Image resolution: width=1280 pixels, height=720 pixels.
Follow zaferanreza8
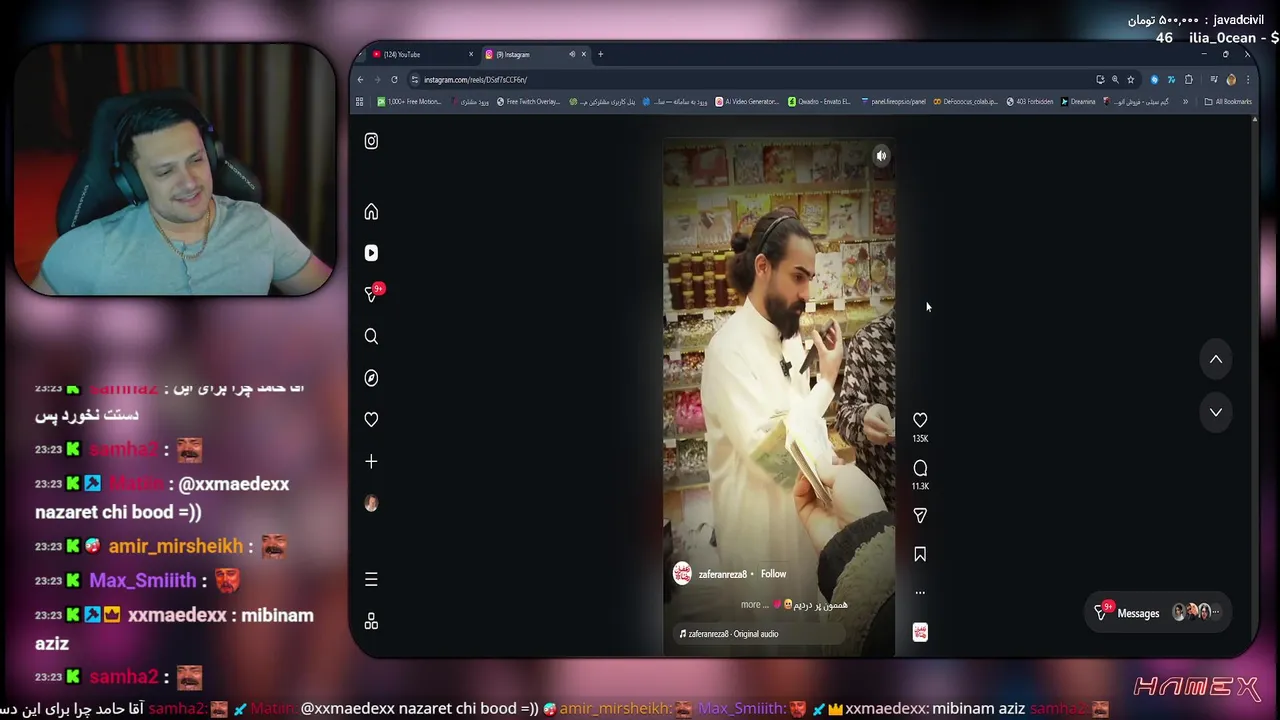point(773,574)
